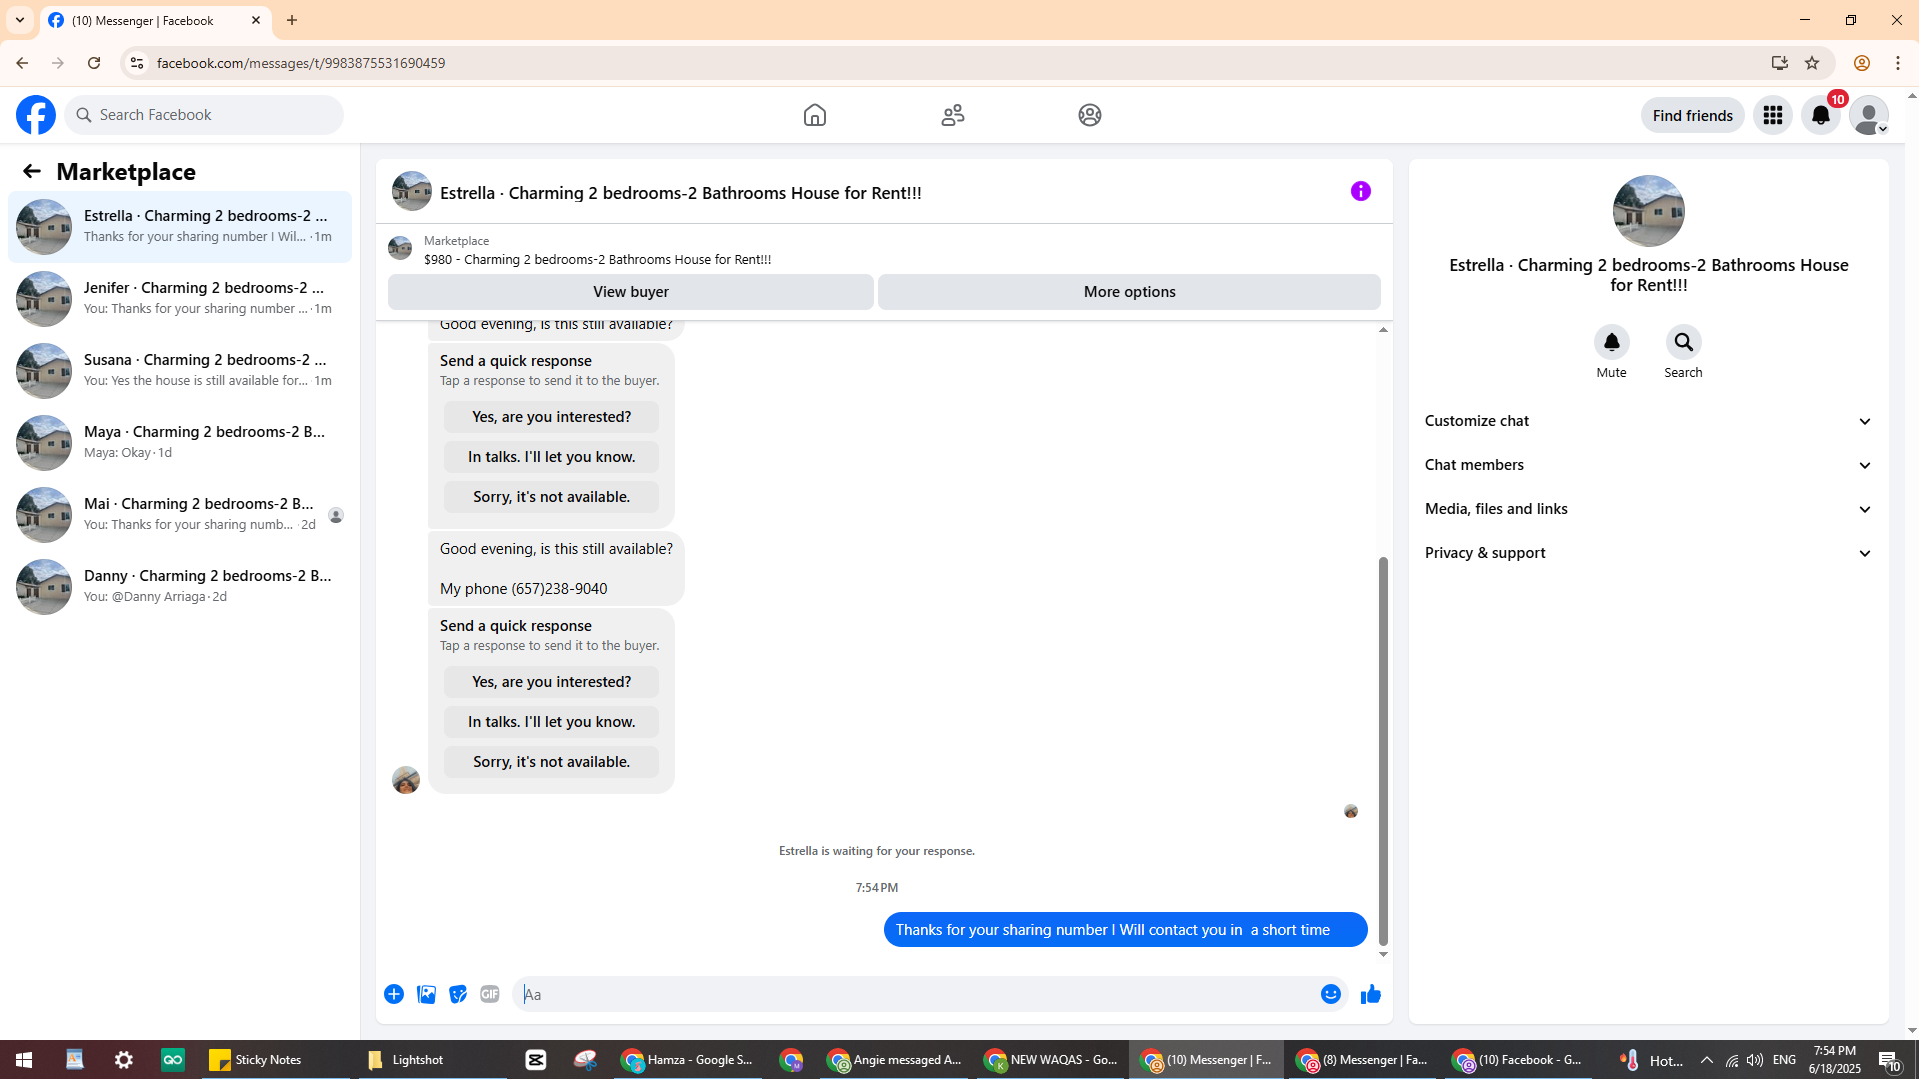Send a thumbs-up like
This screenshot has width=1919, height=1079.
pos(1371,994)
